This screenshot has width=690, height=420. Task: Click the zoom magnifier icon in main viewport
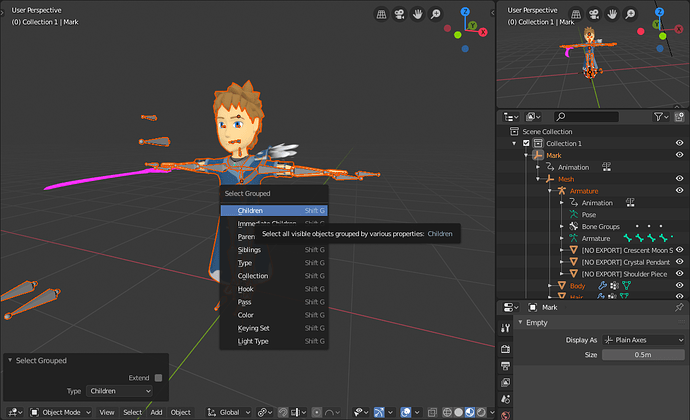point(436,14)
